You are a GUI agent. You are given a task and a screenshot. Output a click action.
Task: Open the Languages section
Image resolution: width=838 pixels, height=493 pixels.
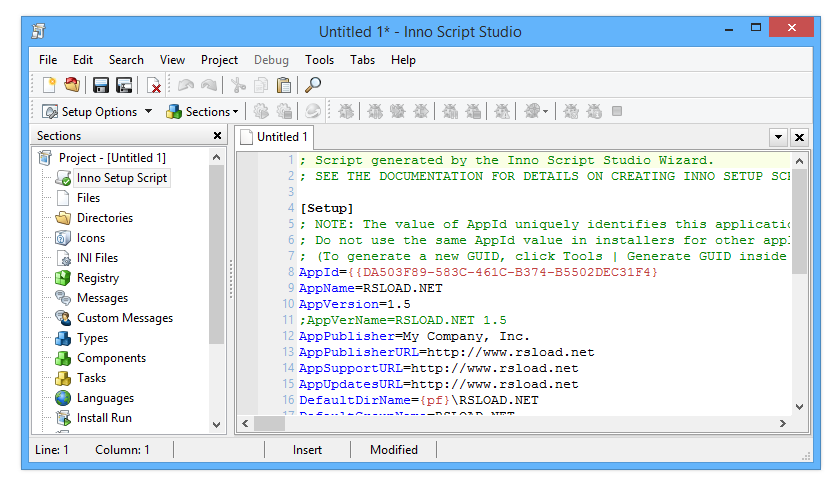point(105,398)
